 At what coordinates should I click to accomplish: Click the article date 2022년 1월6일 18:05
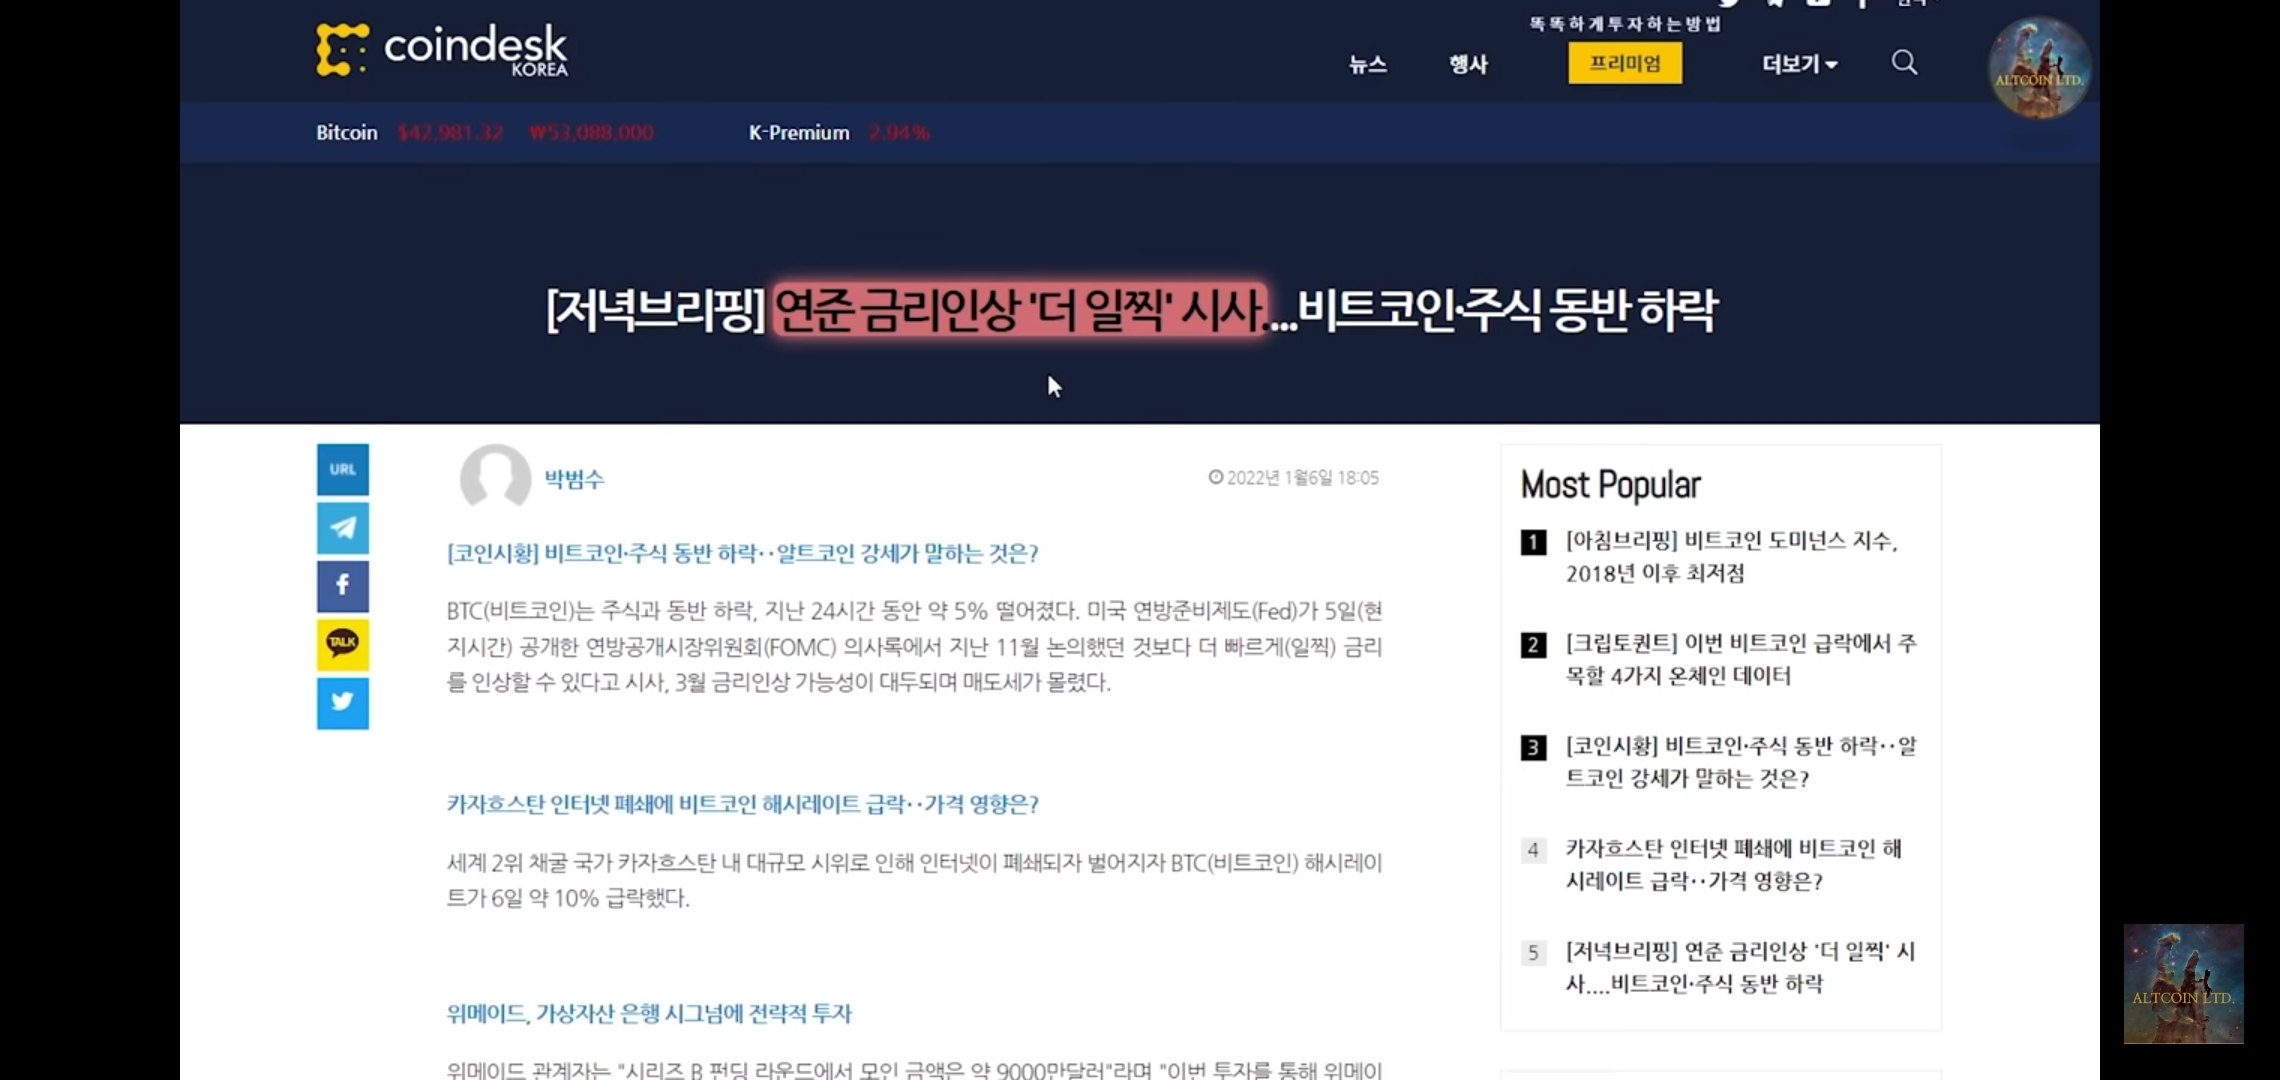pos(1294,478)
